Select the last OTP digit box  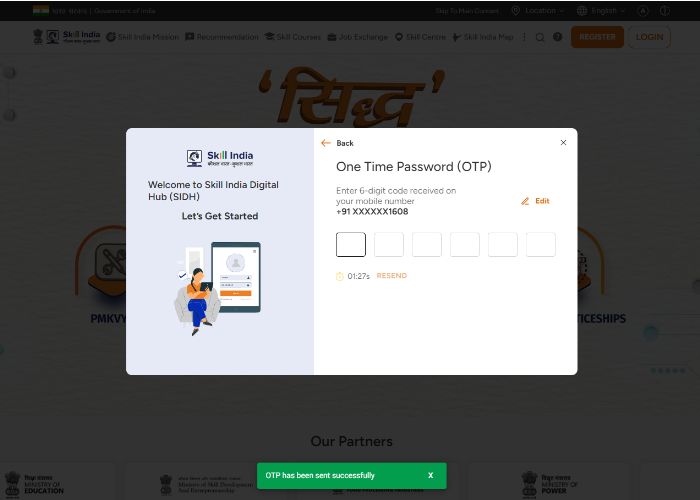coord(541,245)
